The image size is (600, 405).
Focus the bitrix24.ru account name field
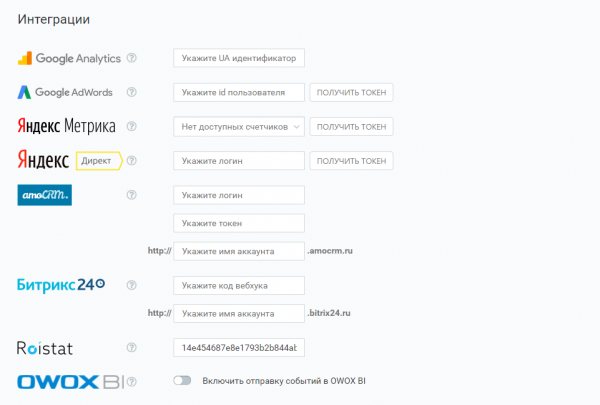239,314
